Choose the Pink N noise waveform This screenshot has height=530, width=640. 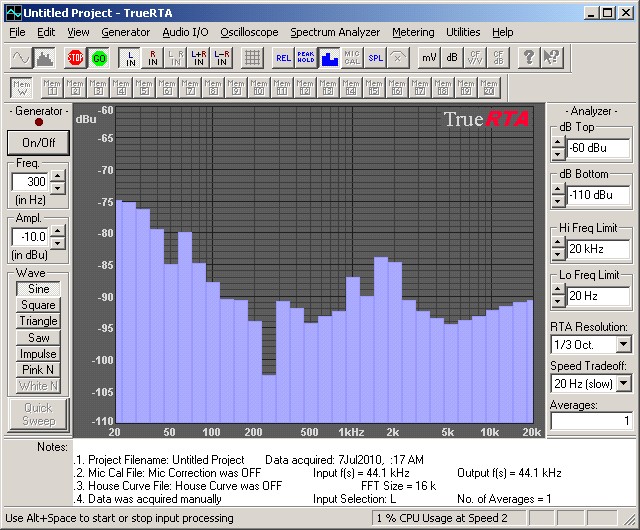point(38,370)
